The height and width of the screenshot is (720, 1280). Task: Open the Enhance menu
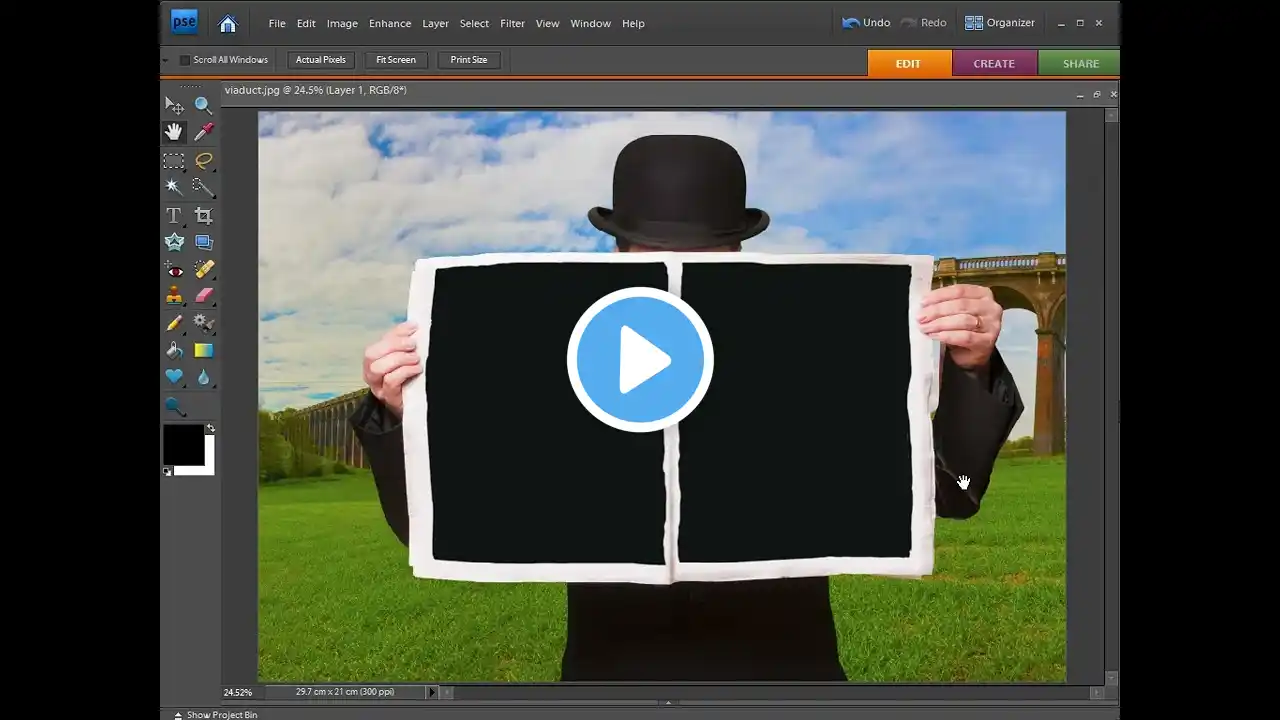tap(389, 23)
